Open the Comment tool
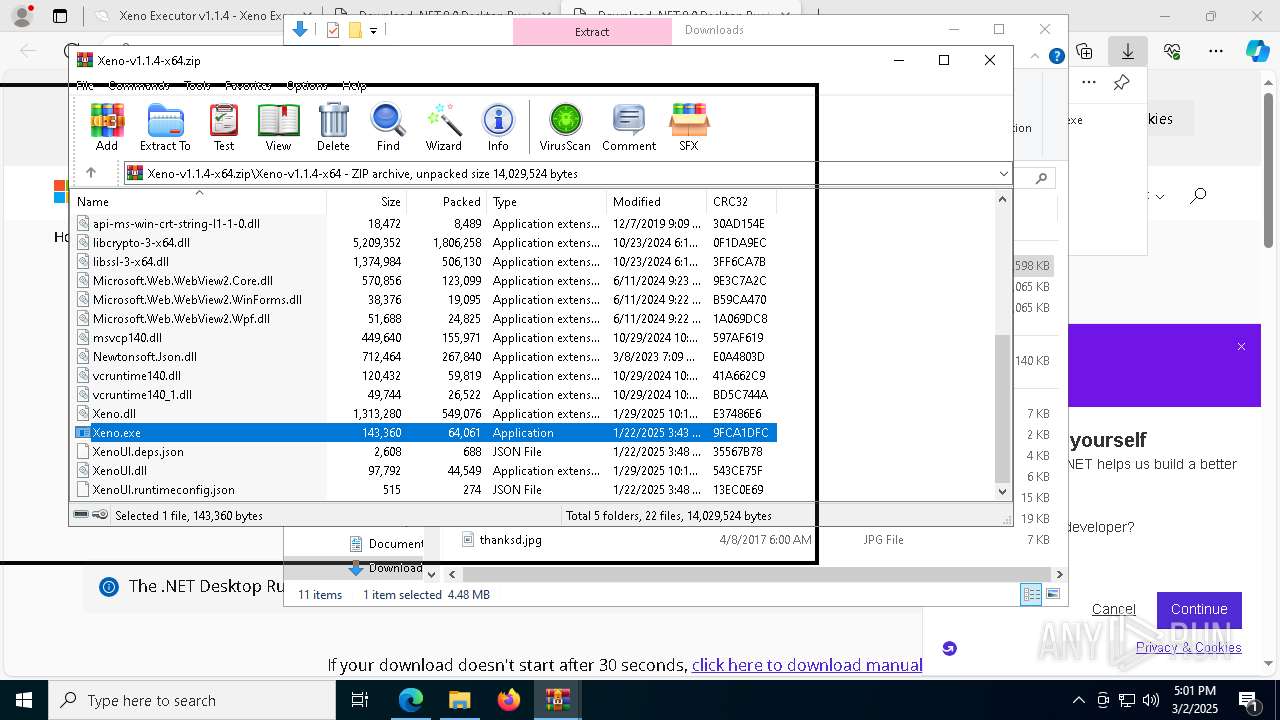 (x=629, y=127)
